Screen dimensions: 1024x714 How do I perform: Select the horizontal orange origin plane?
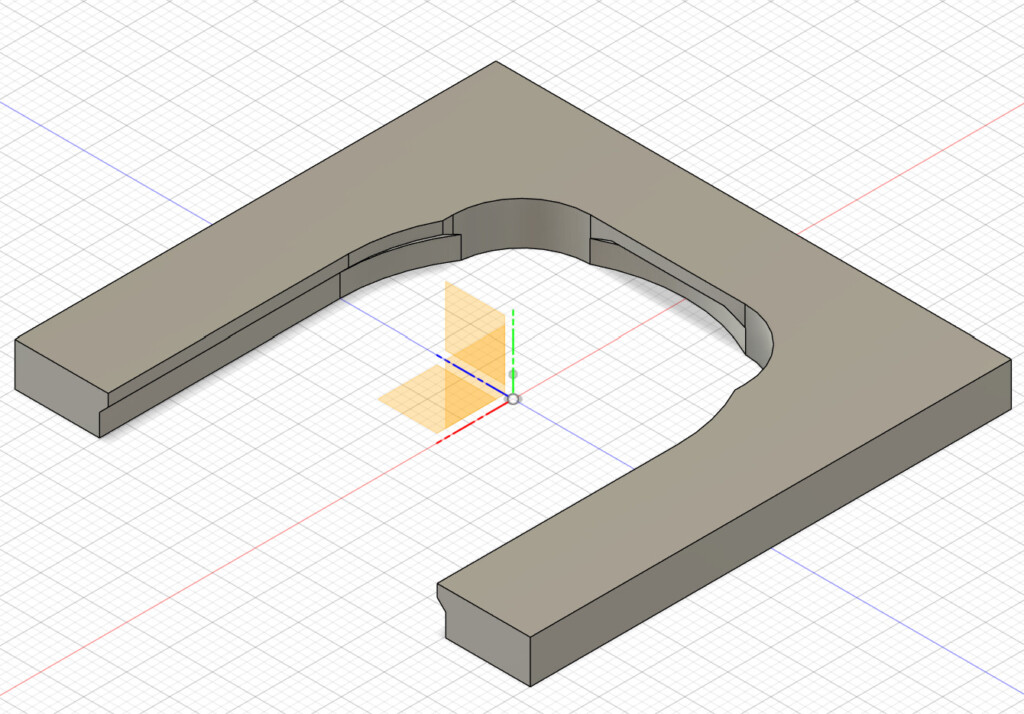pos(439,400)
